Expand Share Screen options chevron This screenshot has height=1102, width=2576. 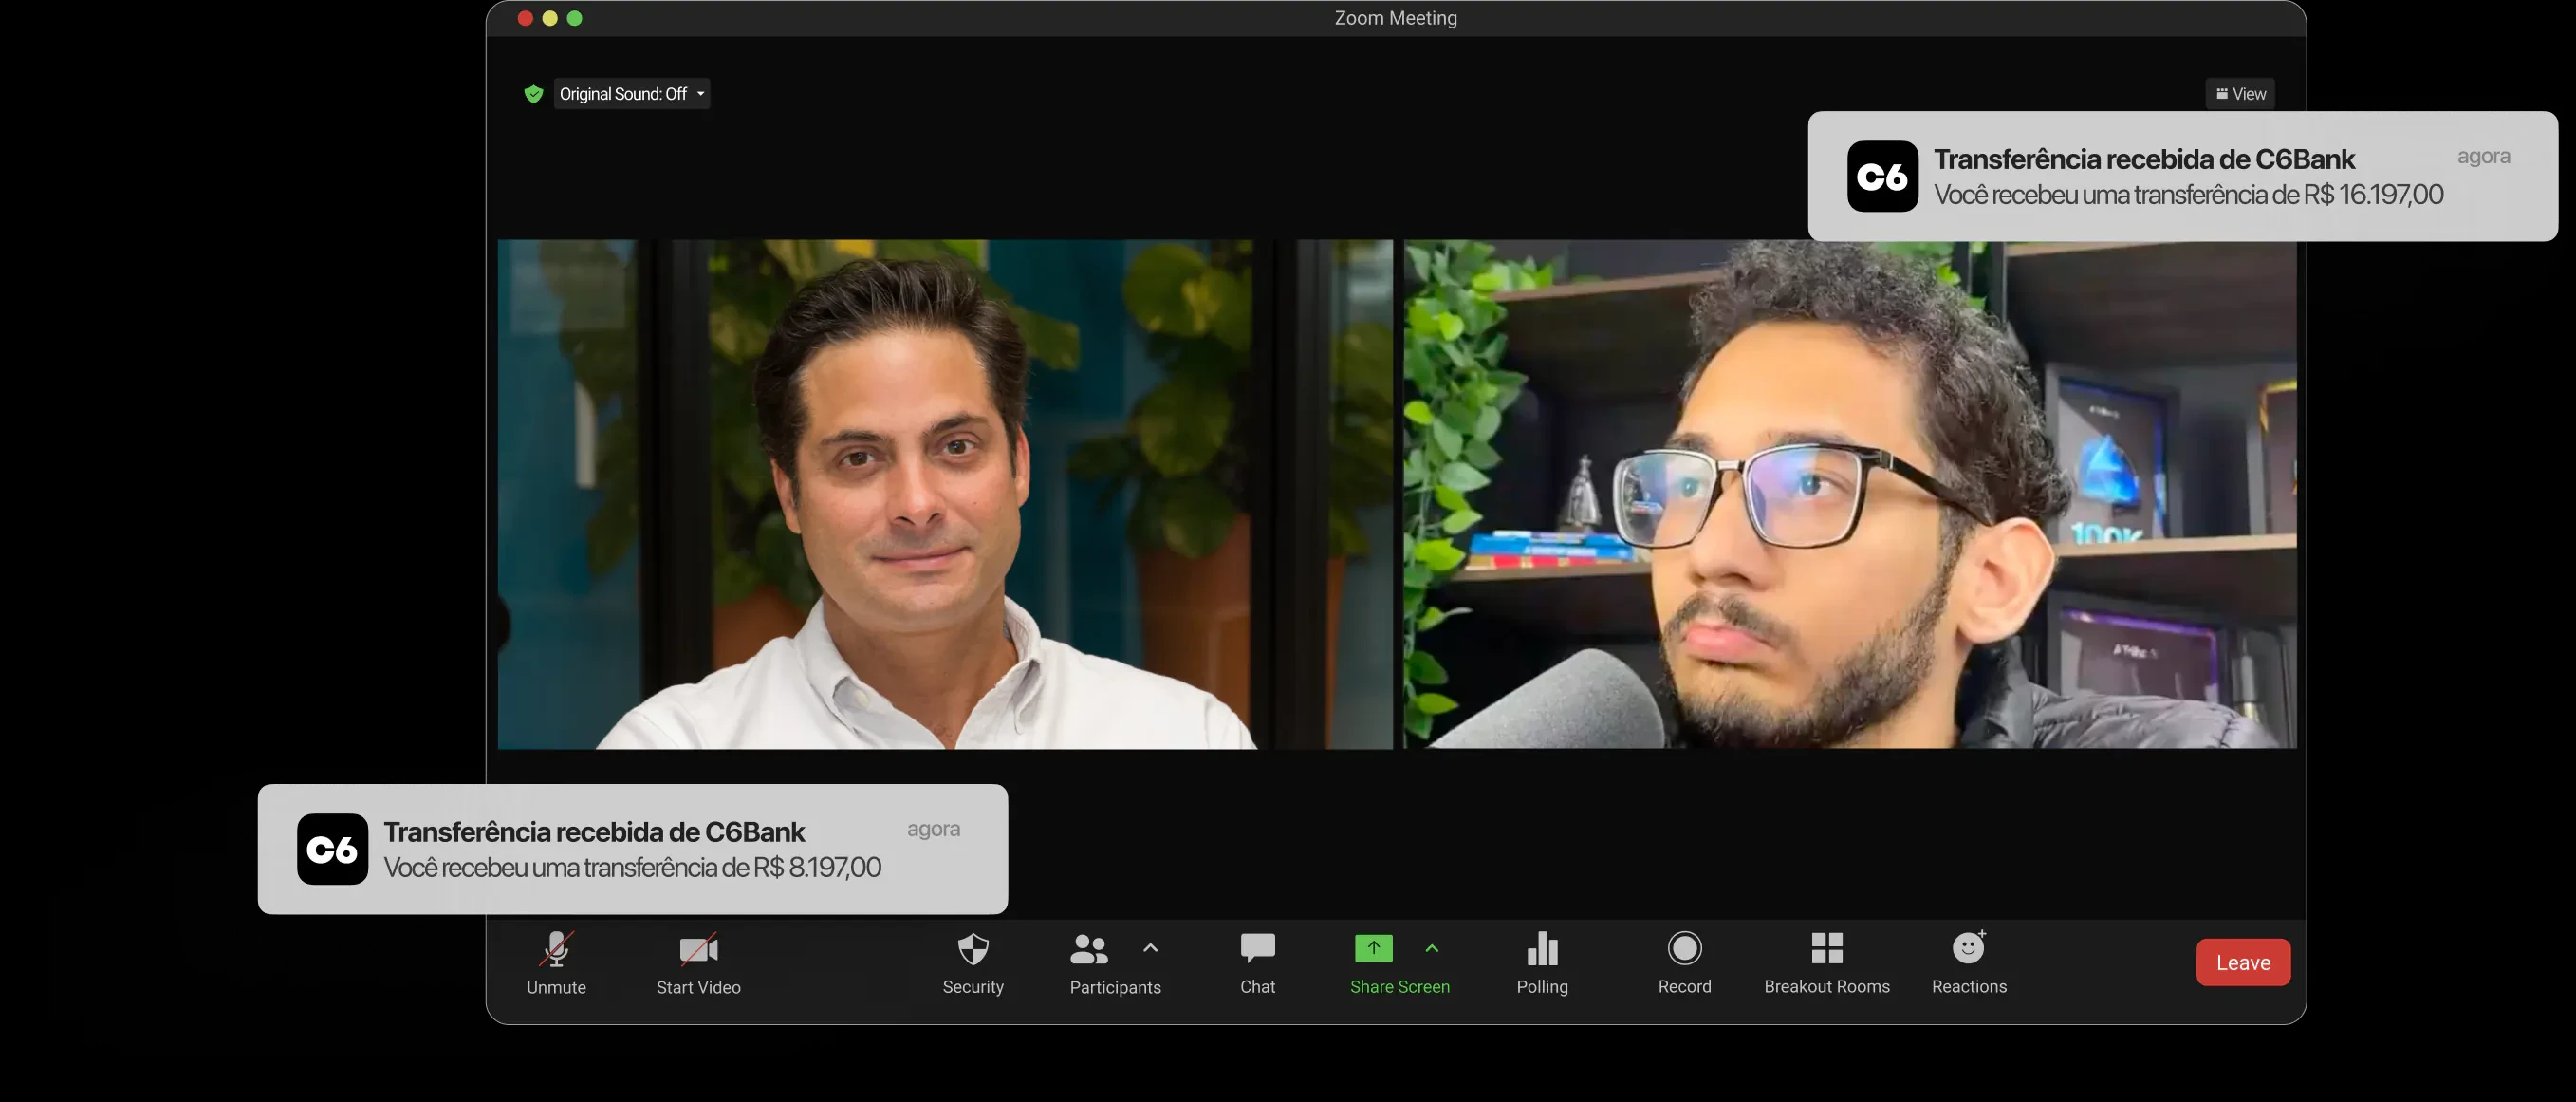tap(1432, 948)
